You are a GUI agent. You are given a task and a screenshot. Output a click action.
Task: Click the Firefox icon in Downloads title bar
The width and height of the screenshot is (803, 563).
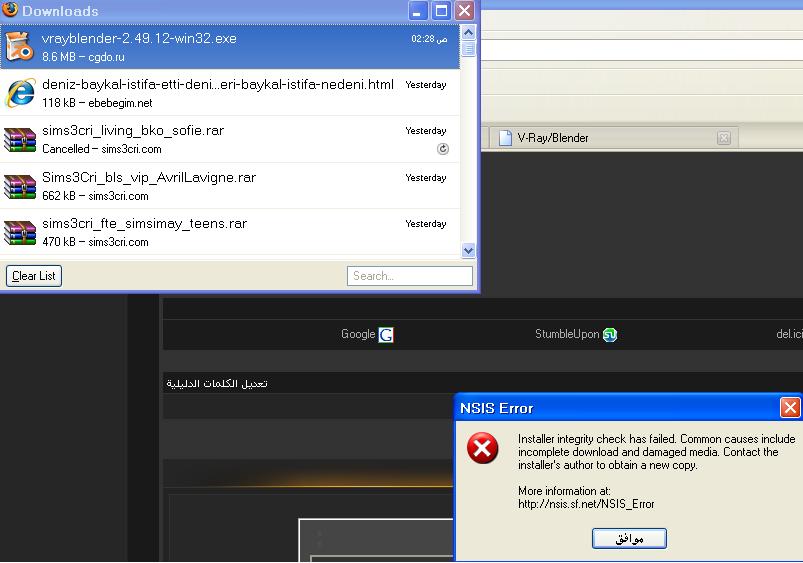(10, 10)
